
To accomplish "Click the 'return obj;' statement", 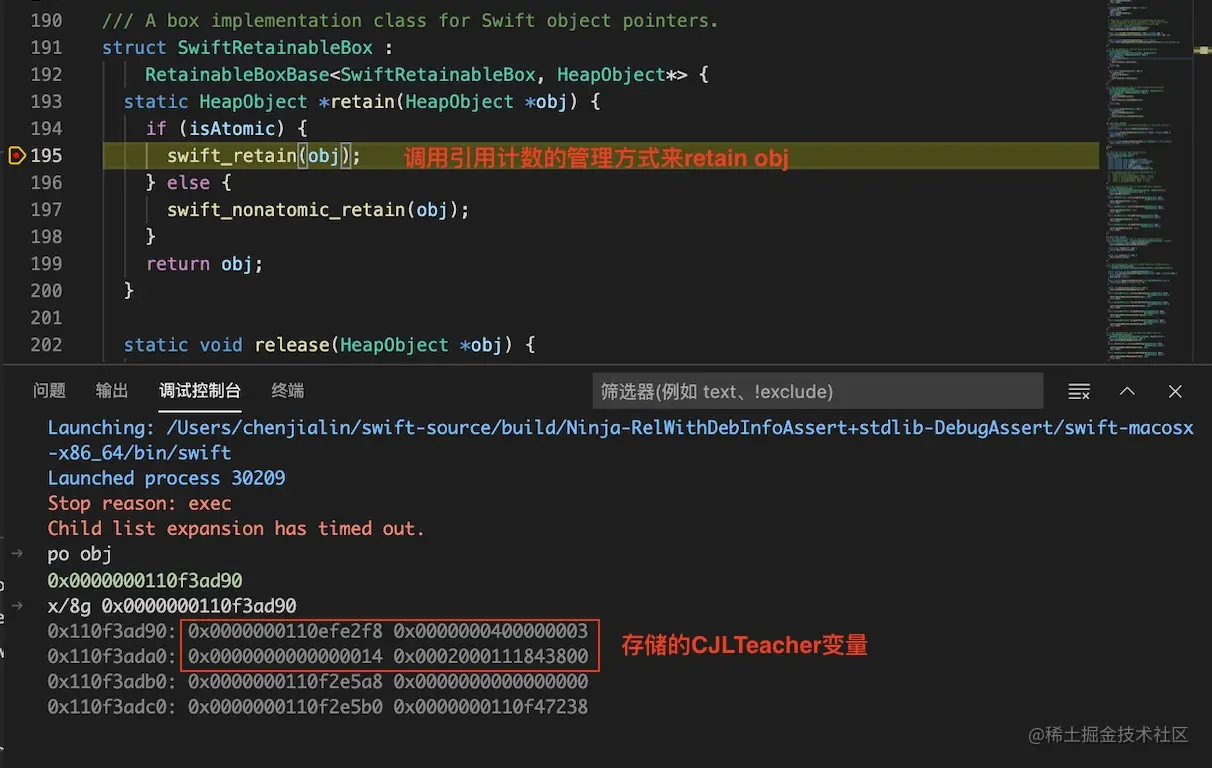I will 204,264.
